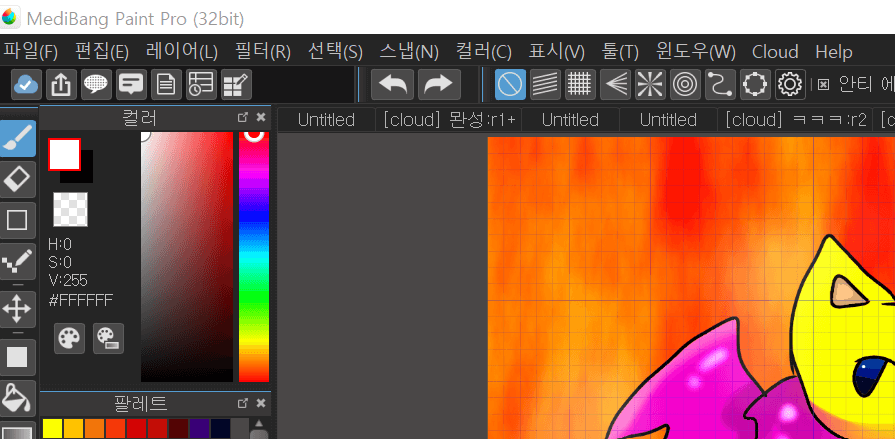895x439 pixels.
Task: Select the white foreground color swatch
Action: coord(64,154)
